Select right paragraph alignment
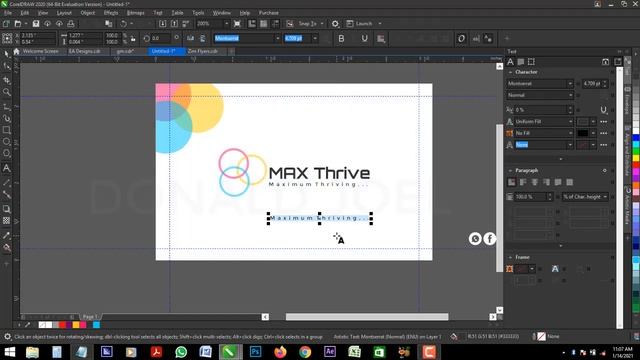The height and width of the screenshot is (360, 640). tap(546, 182)
